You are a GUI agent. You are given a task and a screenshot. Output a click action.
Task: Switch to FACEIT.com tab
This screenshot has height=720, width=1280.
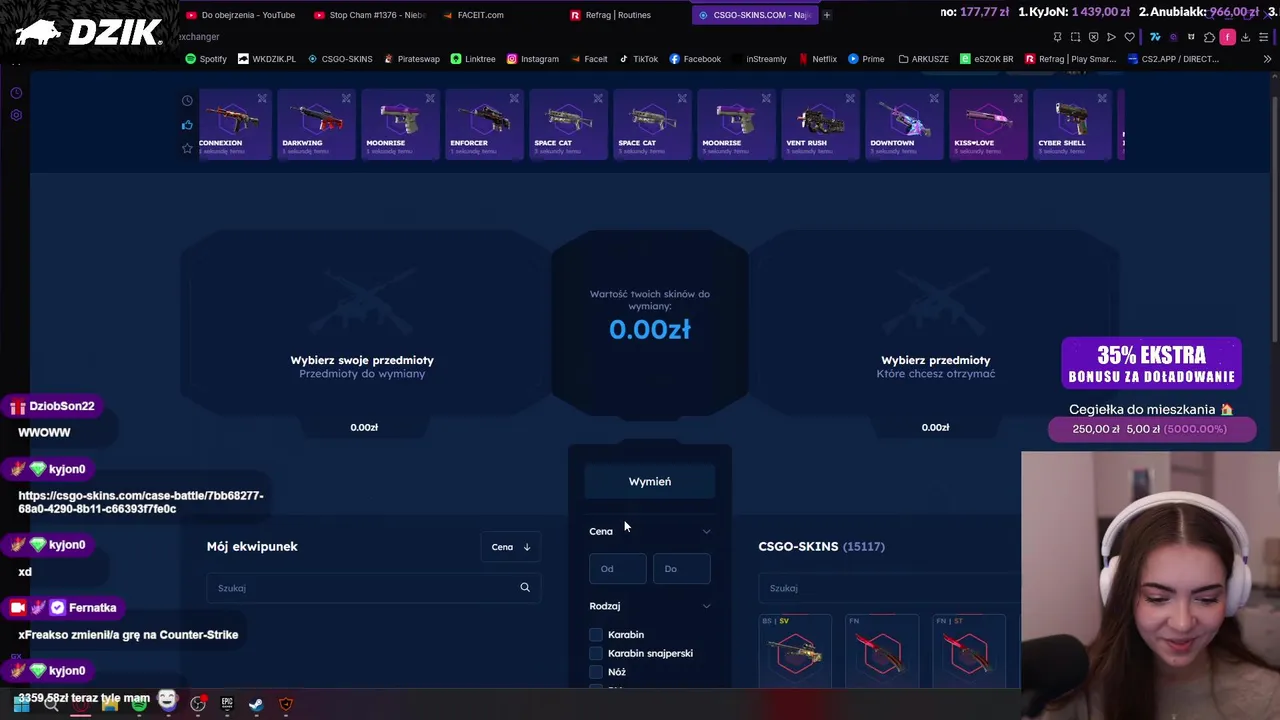[473, 15]
